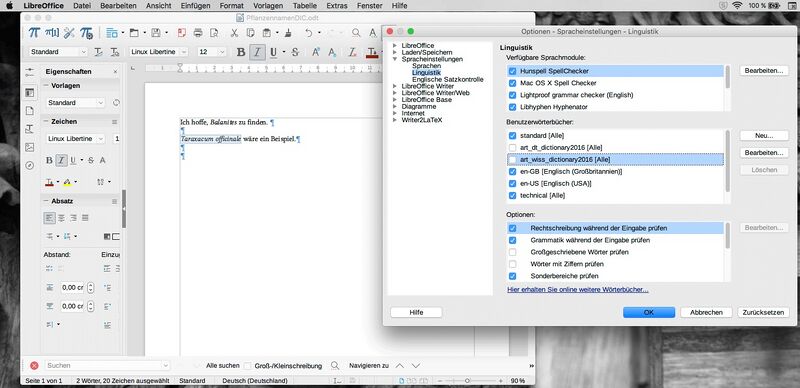Viewport: 800px width, 388px height.
Task: Open the sidebar Page tab icon
Action: point(30,111)
